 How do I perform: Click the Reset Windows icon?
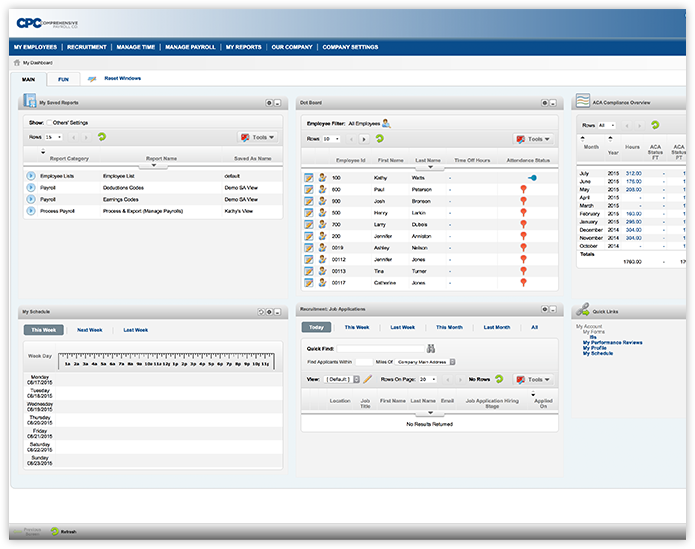[x=92, y=79]
